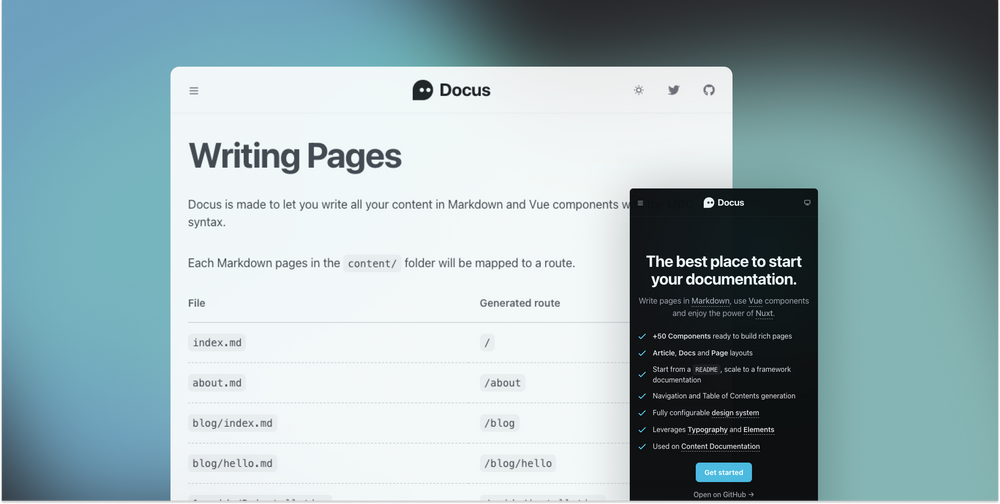Click the Docus logo in the dark window
The image size is (1000, 504).
tap(724, 203)
